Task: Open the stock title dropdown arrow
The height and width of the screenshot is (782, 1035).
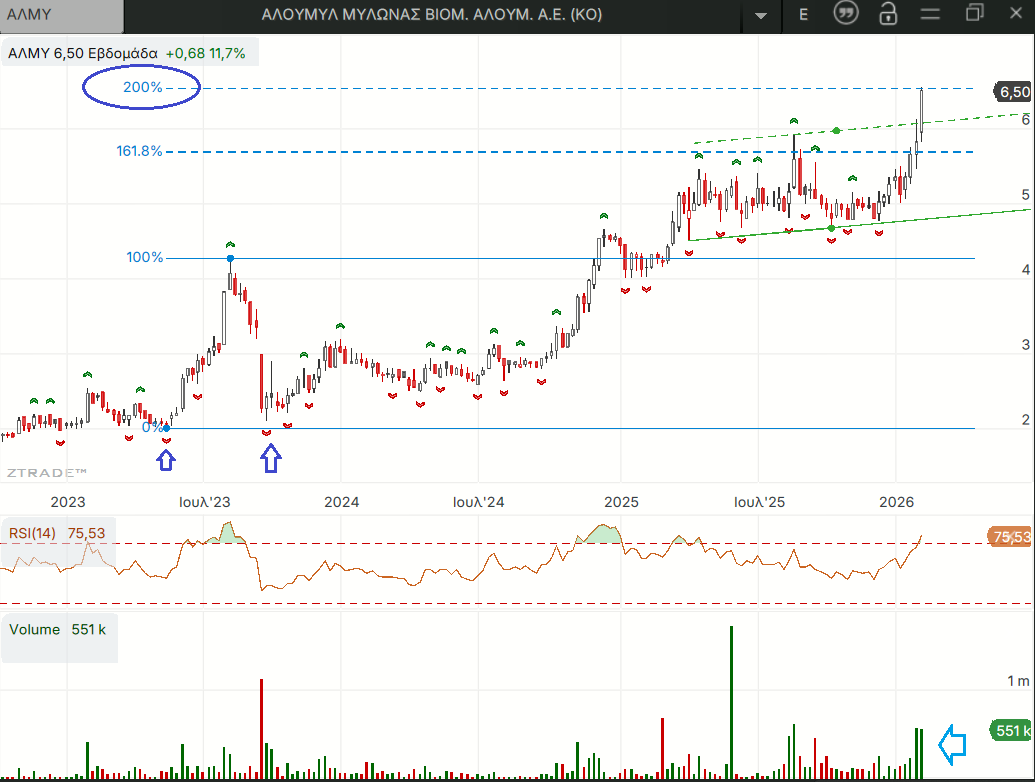Action: [762, 16]
